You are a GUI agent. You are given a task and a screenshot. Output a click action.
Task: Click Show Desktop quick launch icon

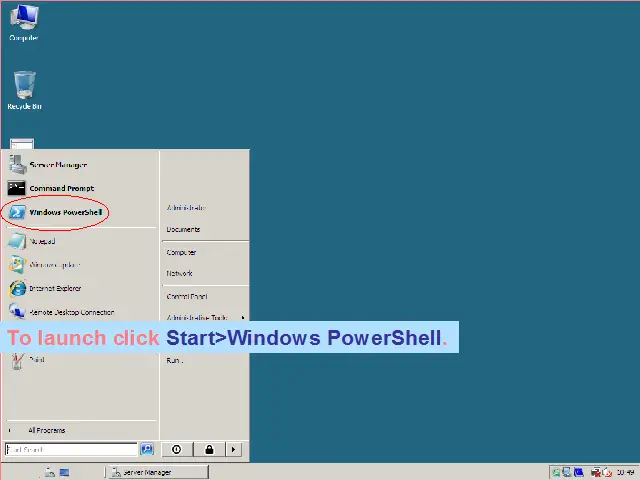click(64, 472)
